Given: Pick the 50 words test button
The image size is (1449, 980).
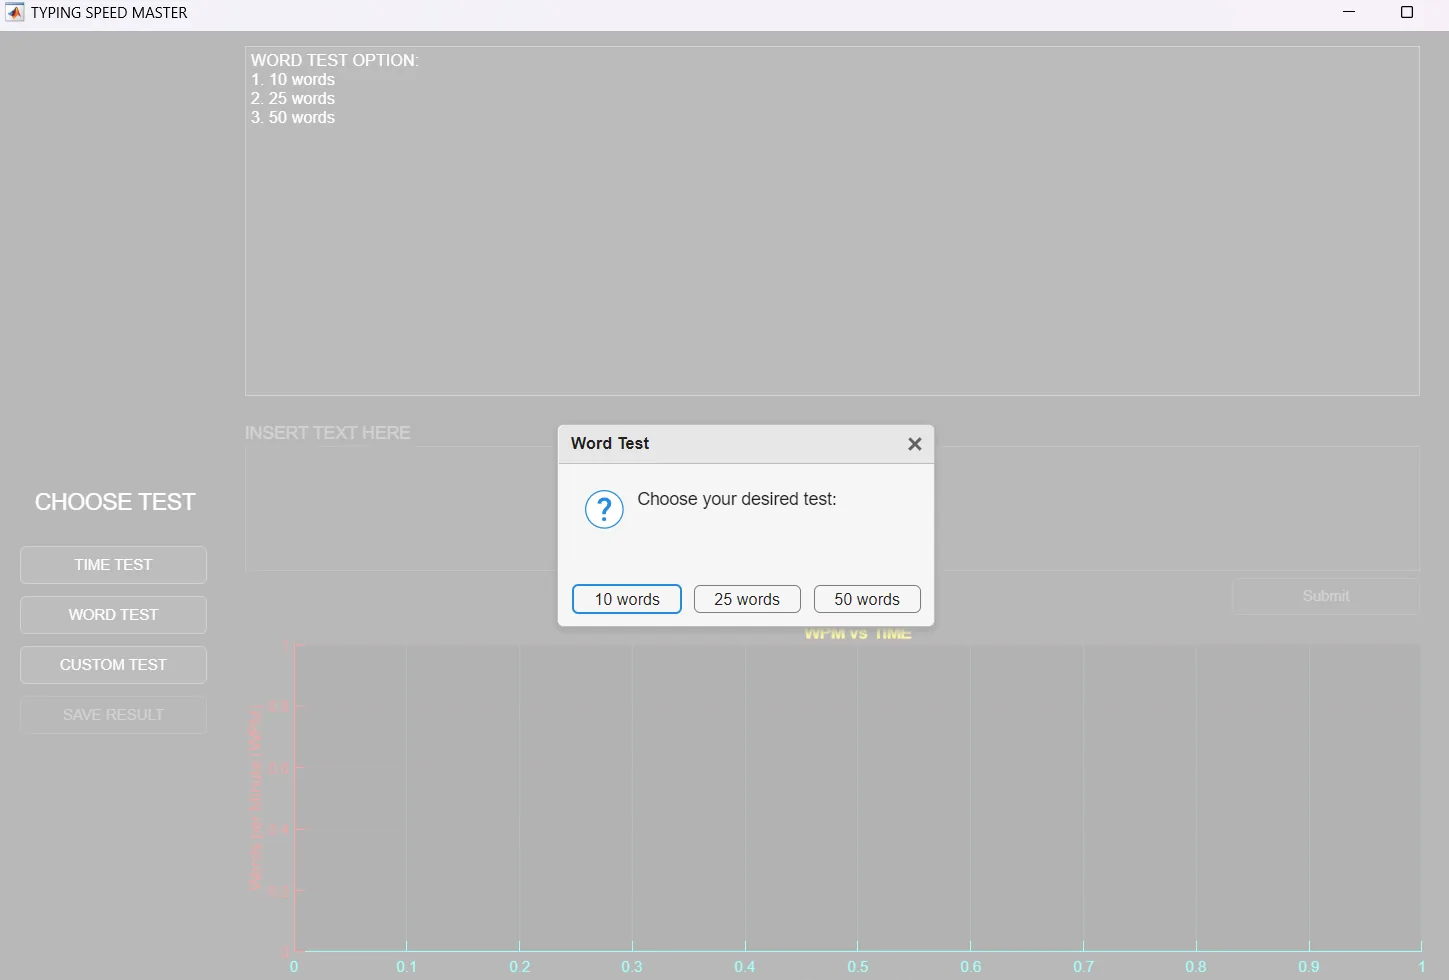Looking at the screenshot, I should click(x=867, y=599).
